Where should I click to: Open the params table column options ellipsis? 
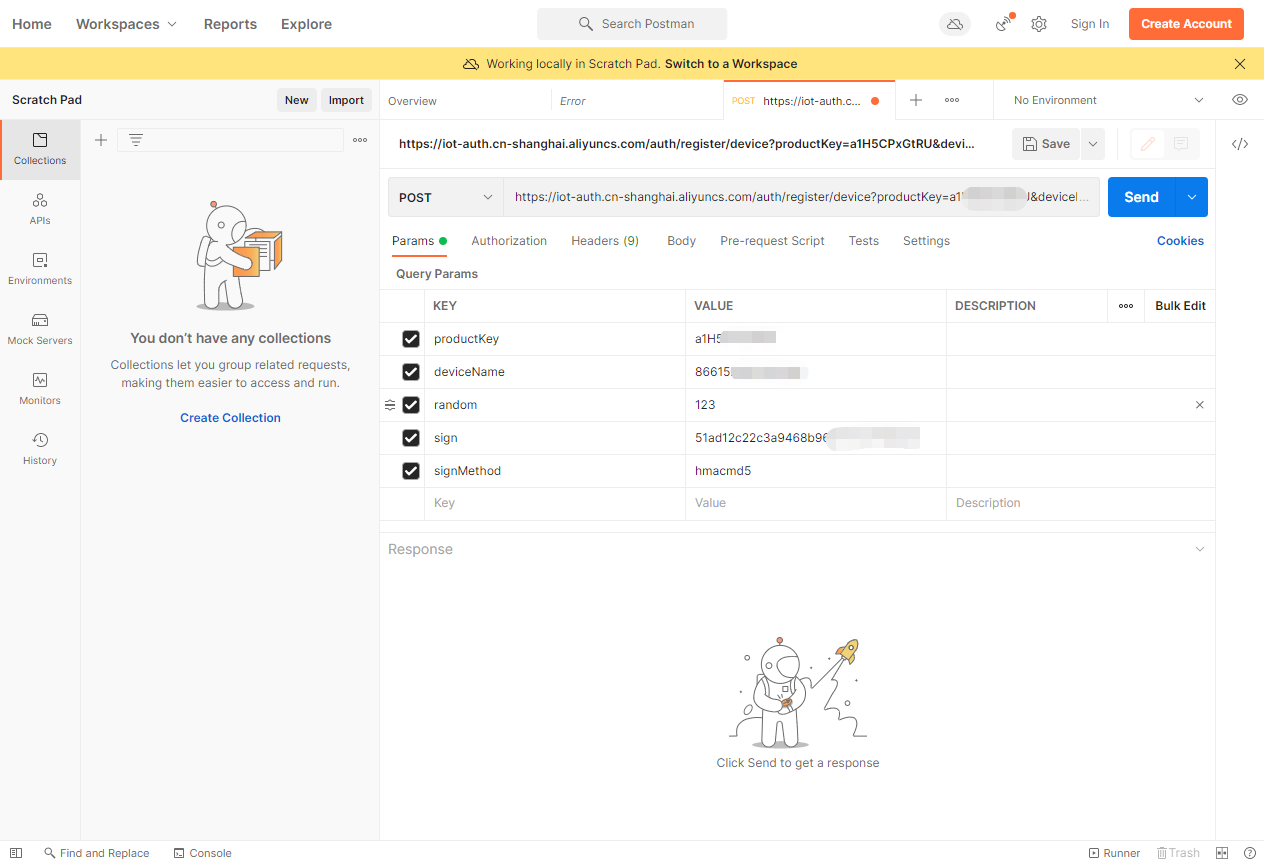click(1126, 306)
